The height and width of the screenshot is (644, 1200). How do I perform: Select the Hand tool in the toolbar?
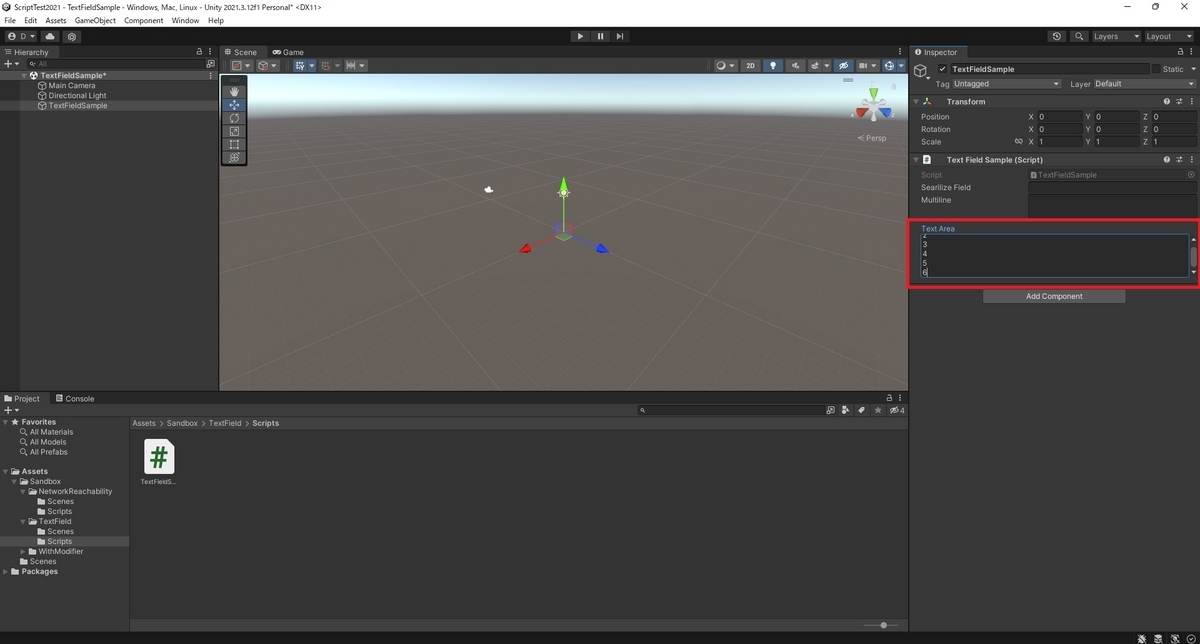pos(233,91)
